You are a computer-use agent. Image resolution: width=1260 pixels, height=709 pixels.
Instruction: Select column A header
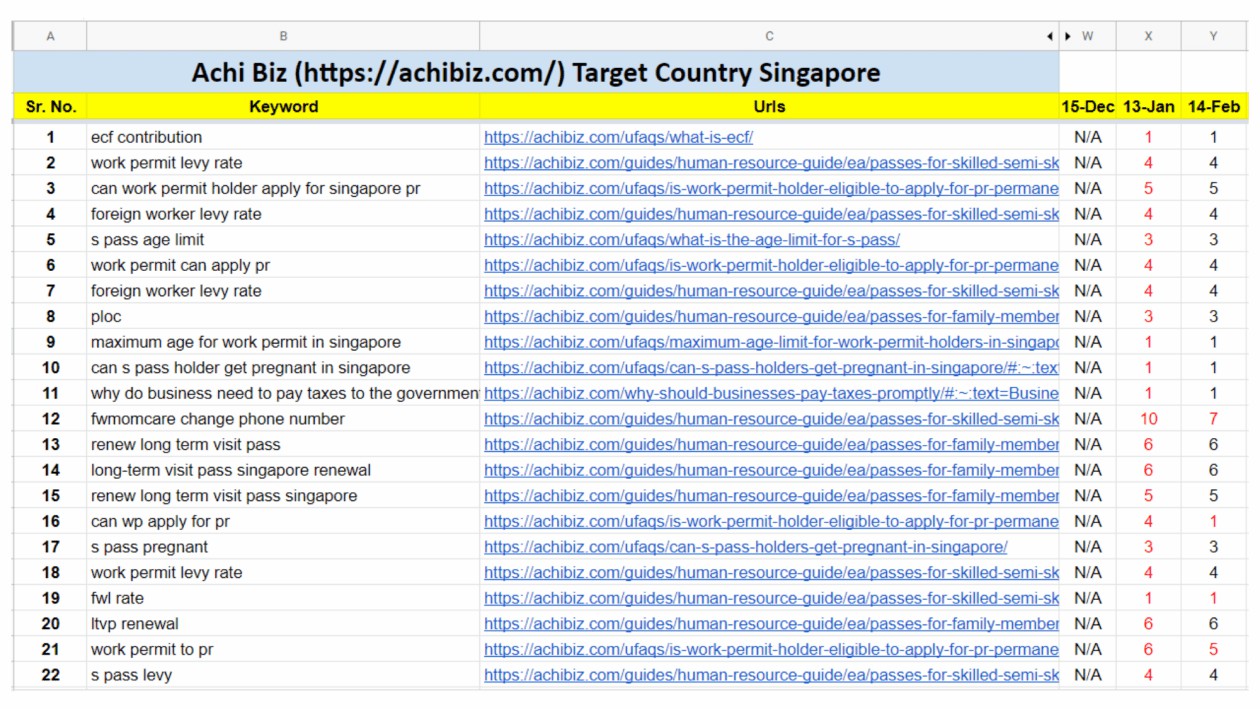[50, 36]
